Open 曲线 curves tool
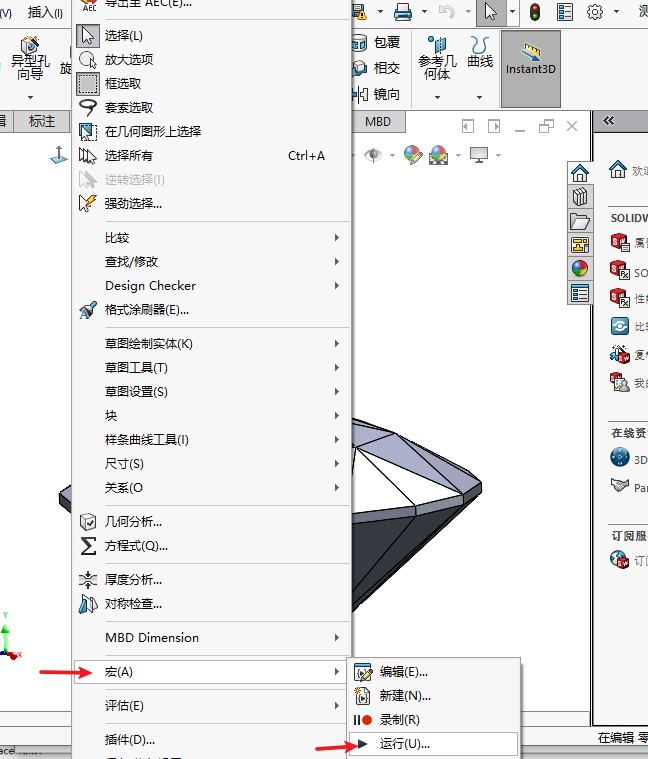Image resolution: width=648 pixels, height=759 pixels. [x=480, y=53]
